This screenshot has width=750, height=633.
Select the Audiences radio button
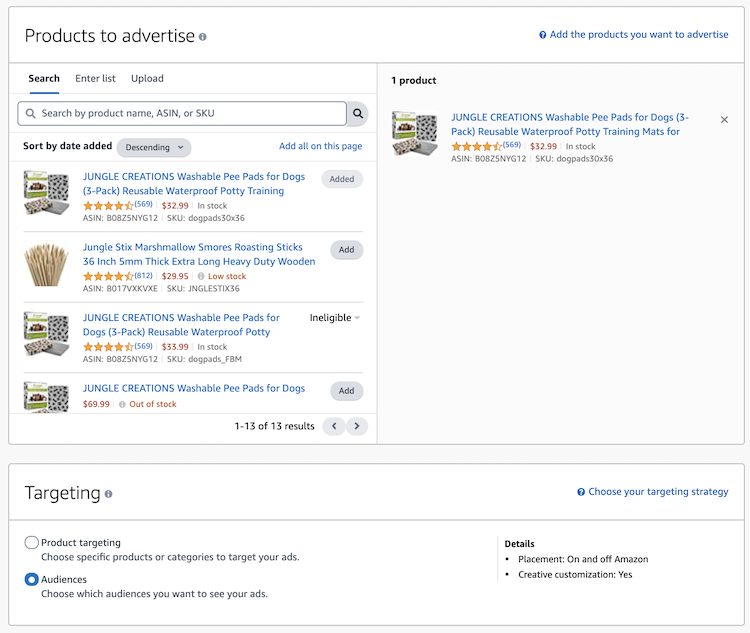[x=32, y=579]
